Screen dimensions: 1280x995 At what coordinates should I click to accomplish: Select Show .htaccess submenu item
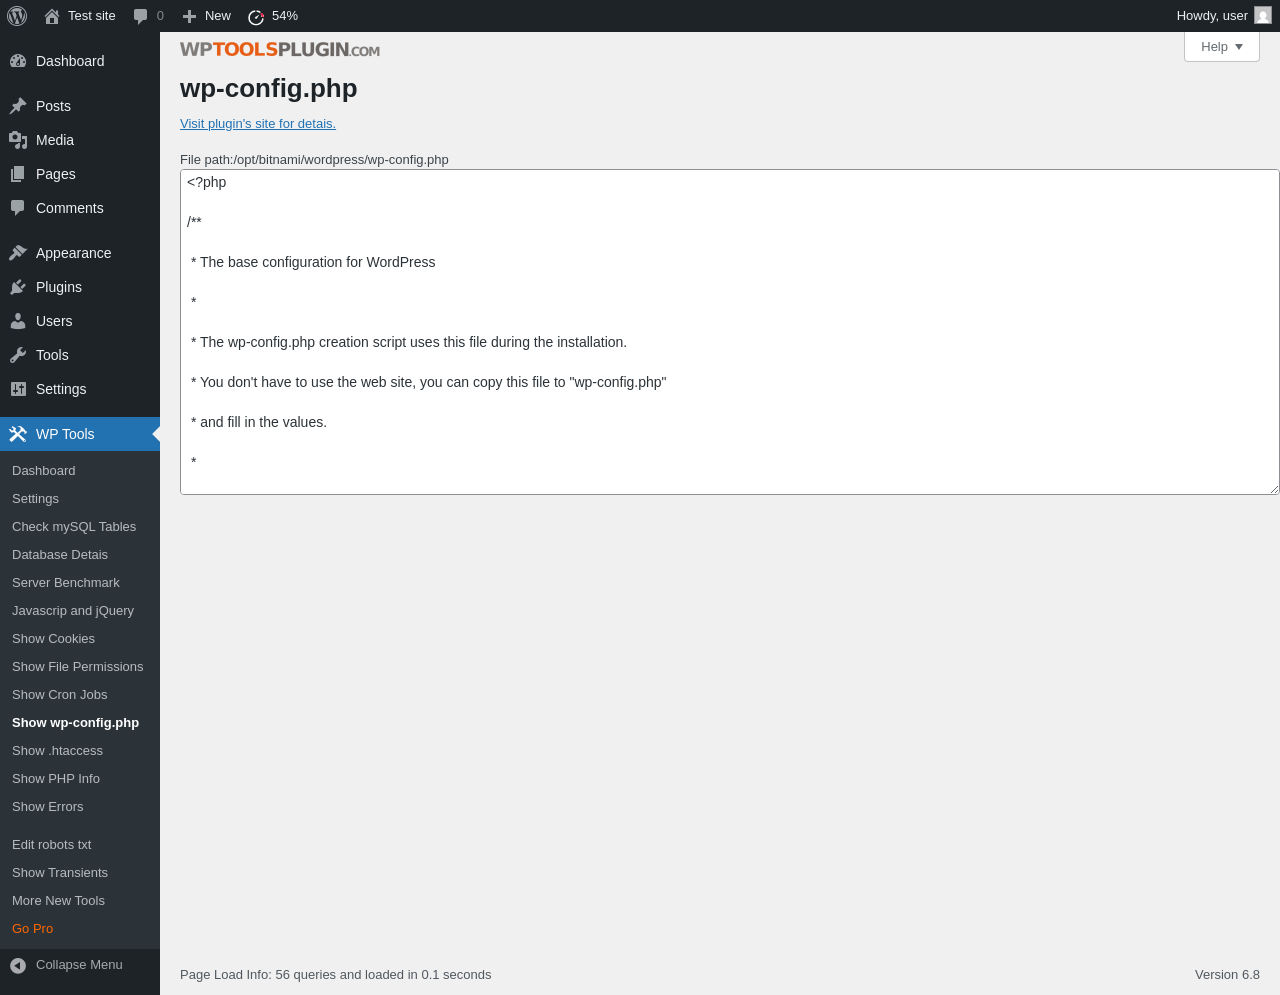[x=57, y=751]
